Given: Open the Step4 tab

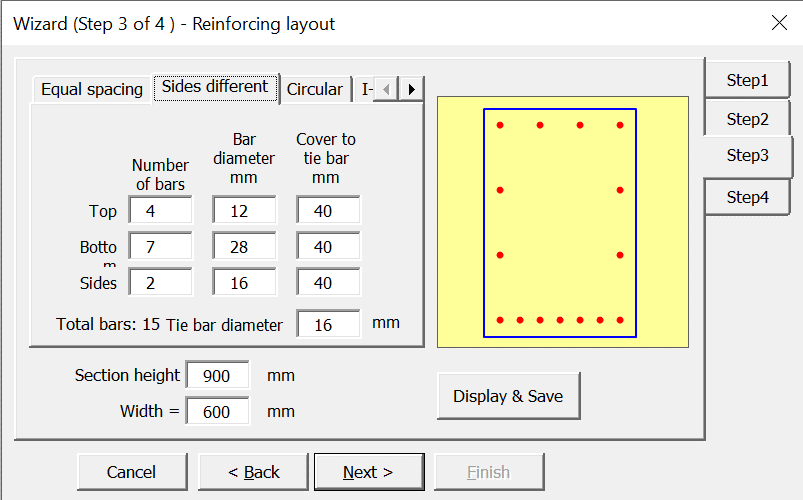Looking at the screenshot, I should point(747,197).
